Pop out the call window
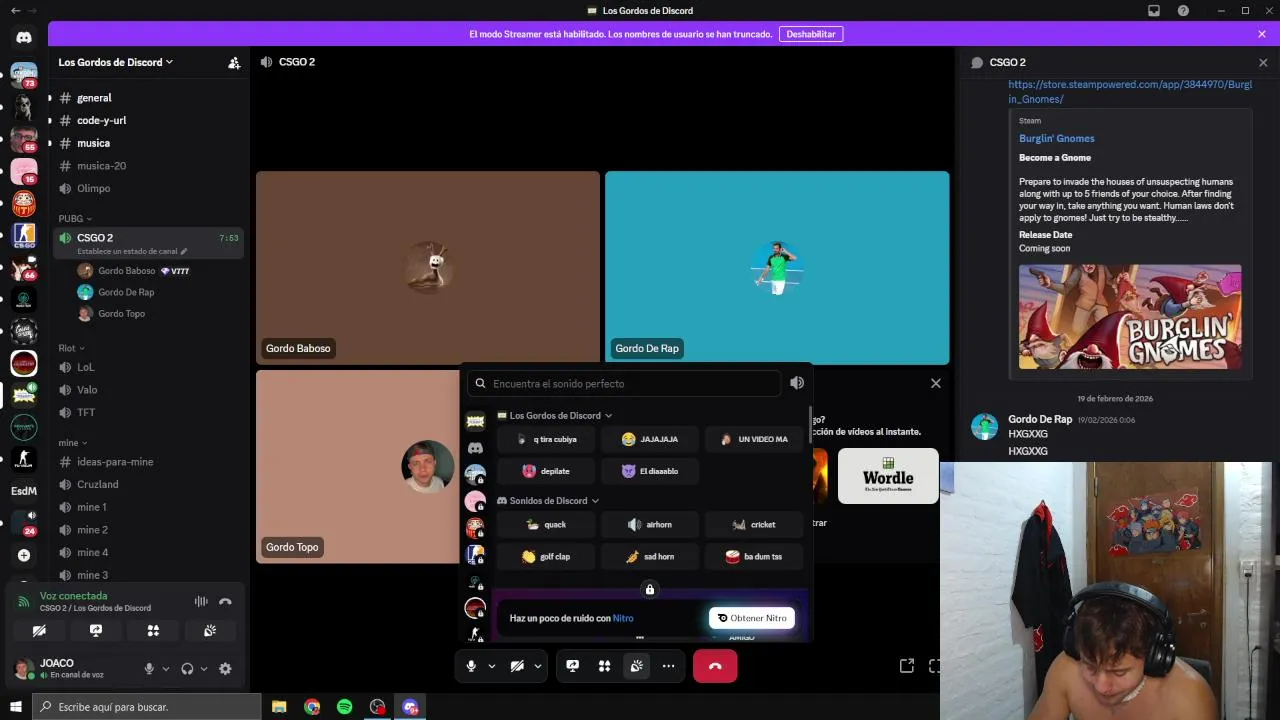The height and width of the screenshot is (720, 1280). pyautogui.click(x=907, y=666)
